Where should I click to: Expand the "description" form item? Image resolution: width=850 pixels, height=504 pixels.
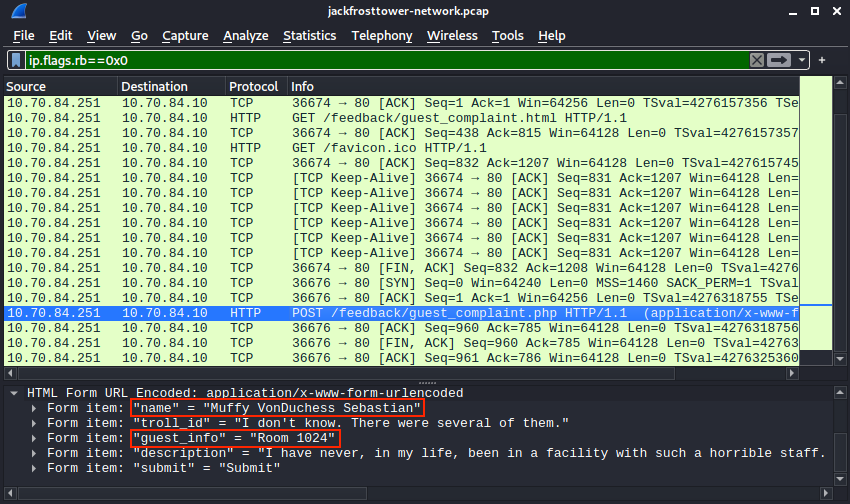point(34,453)
